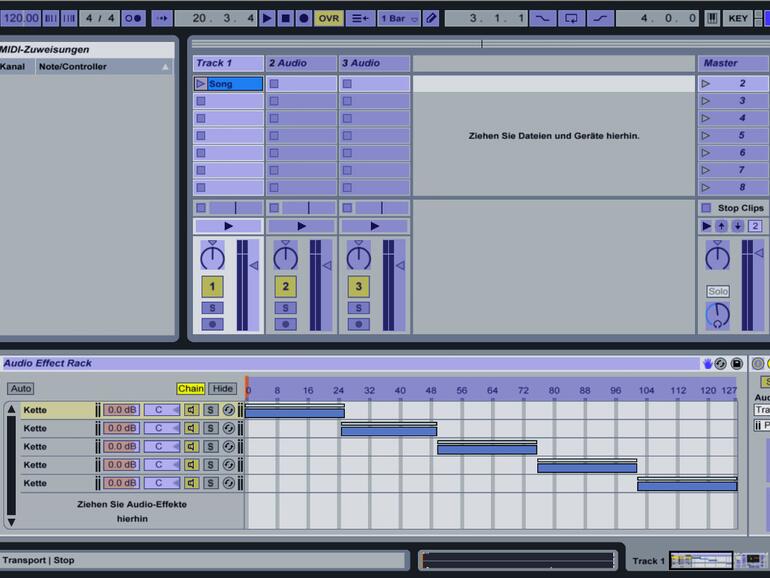Select the 2 Audio track header
Viewport: 770px width, 578px height.
tap(301, 63)
